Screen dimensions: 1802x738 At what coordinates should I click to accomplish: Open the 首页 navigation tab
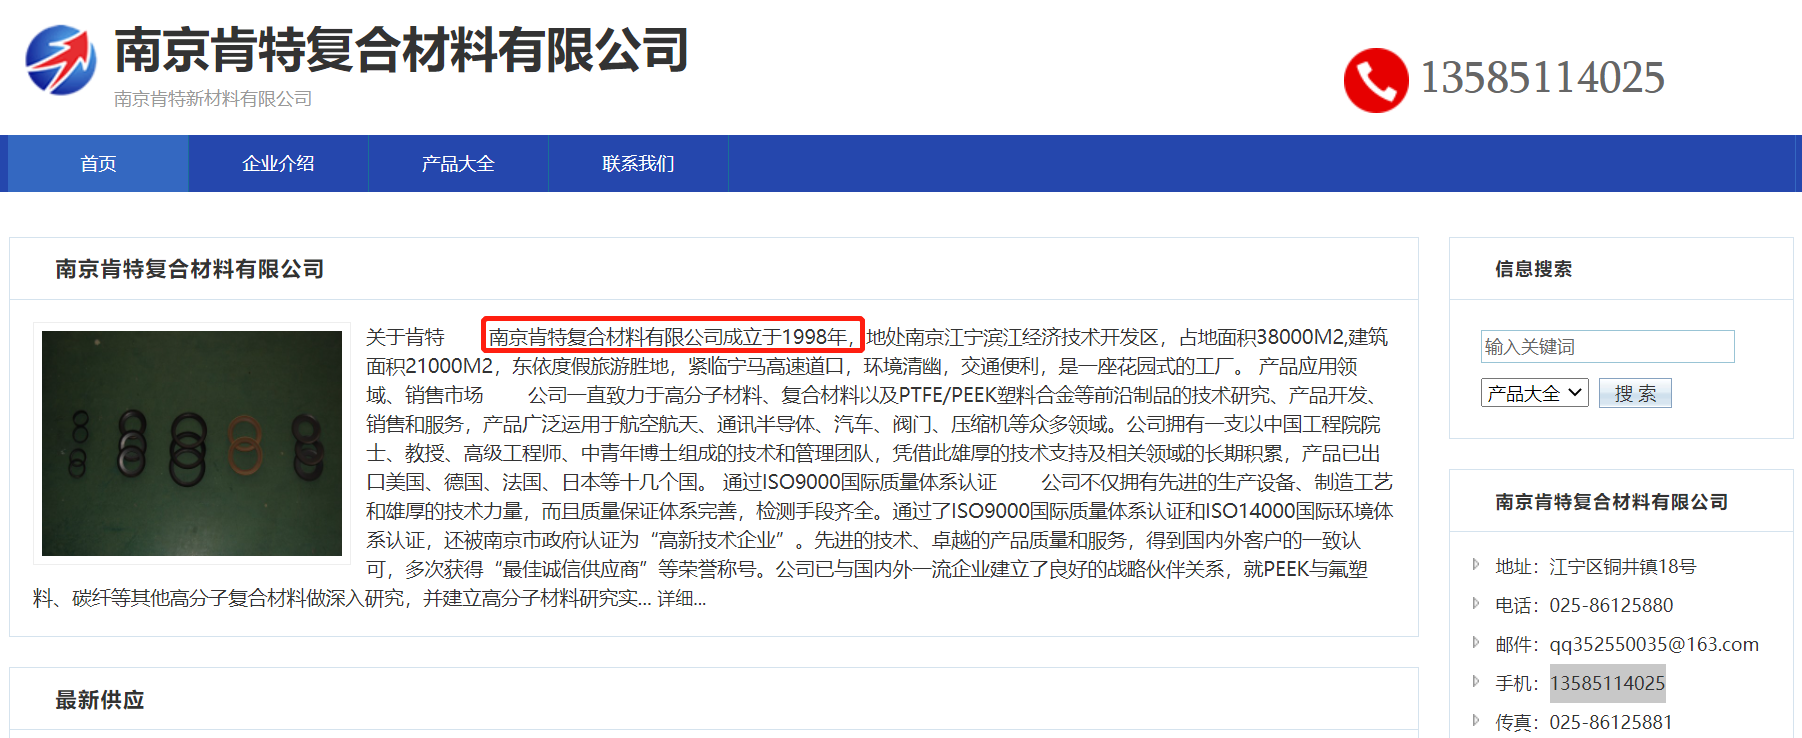pos(98,164)
